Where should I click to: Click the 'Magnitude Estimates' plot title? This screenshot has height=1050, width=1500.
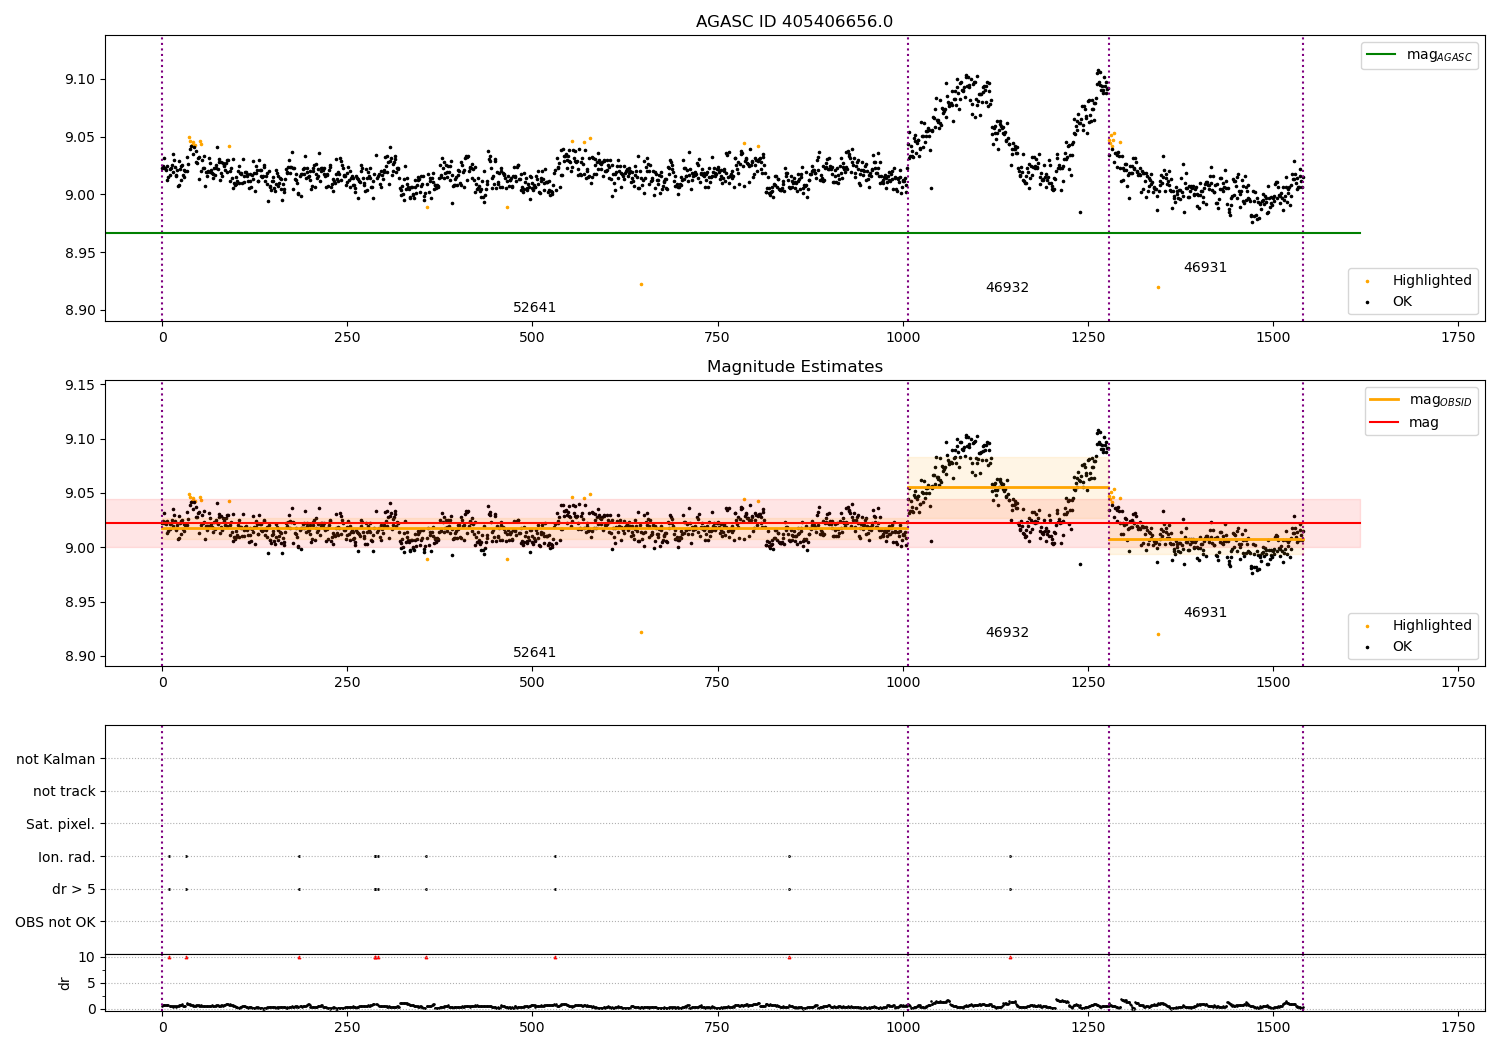794,367
